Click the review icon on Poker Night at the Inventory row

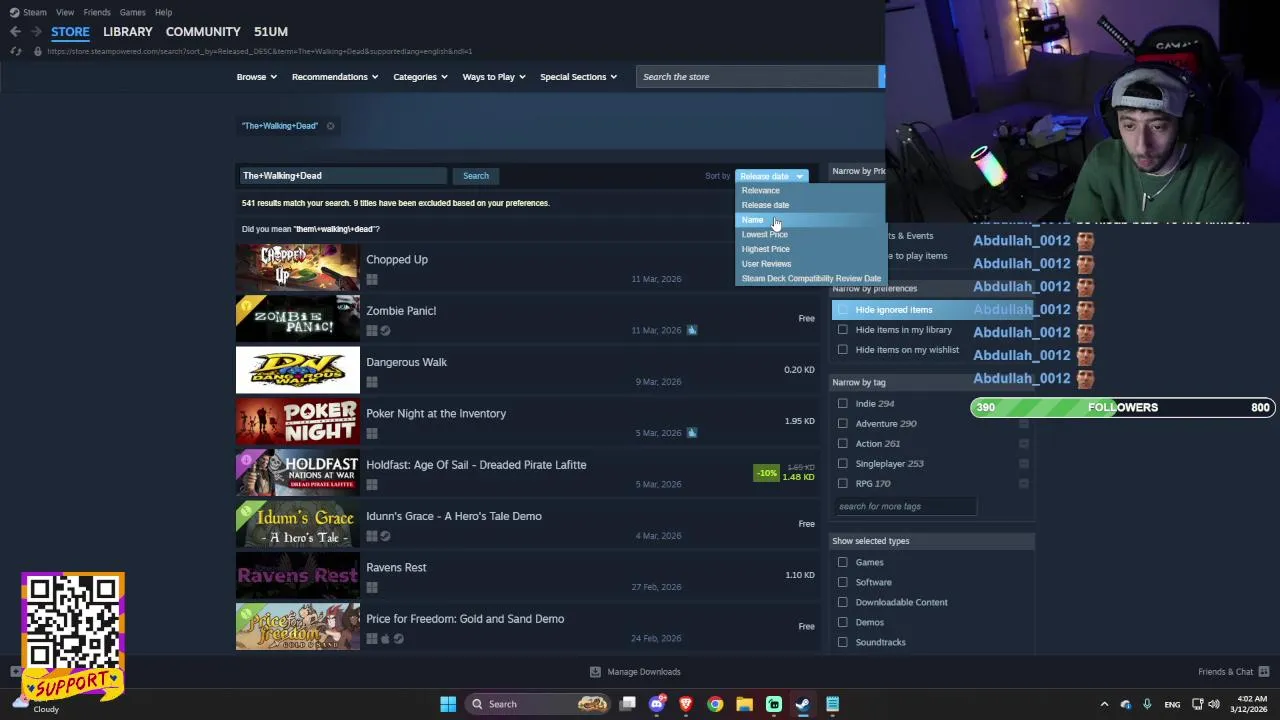tap(691, 433)
